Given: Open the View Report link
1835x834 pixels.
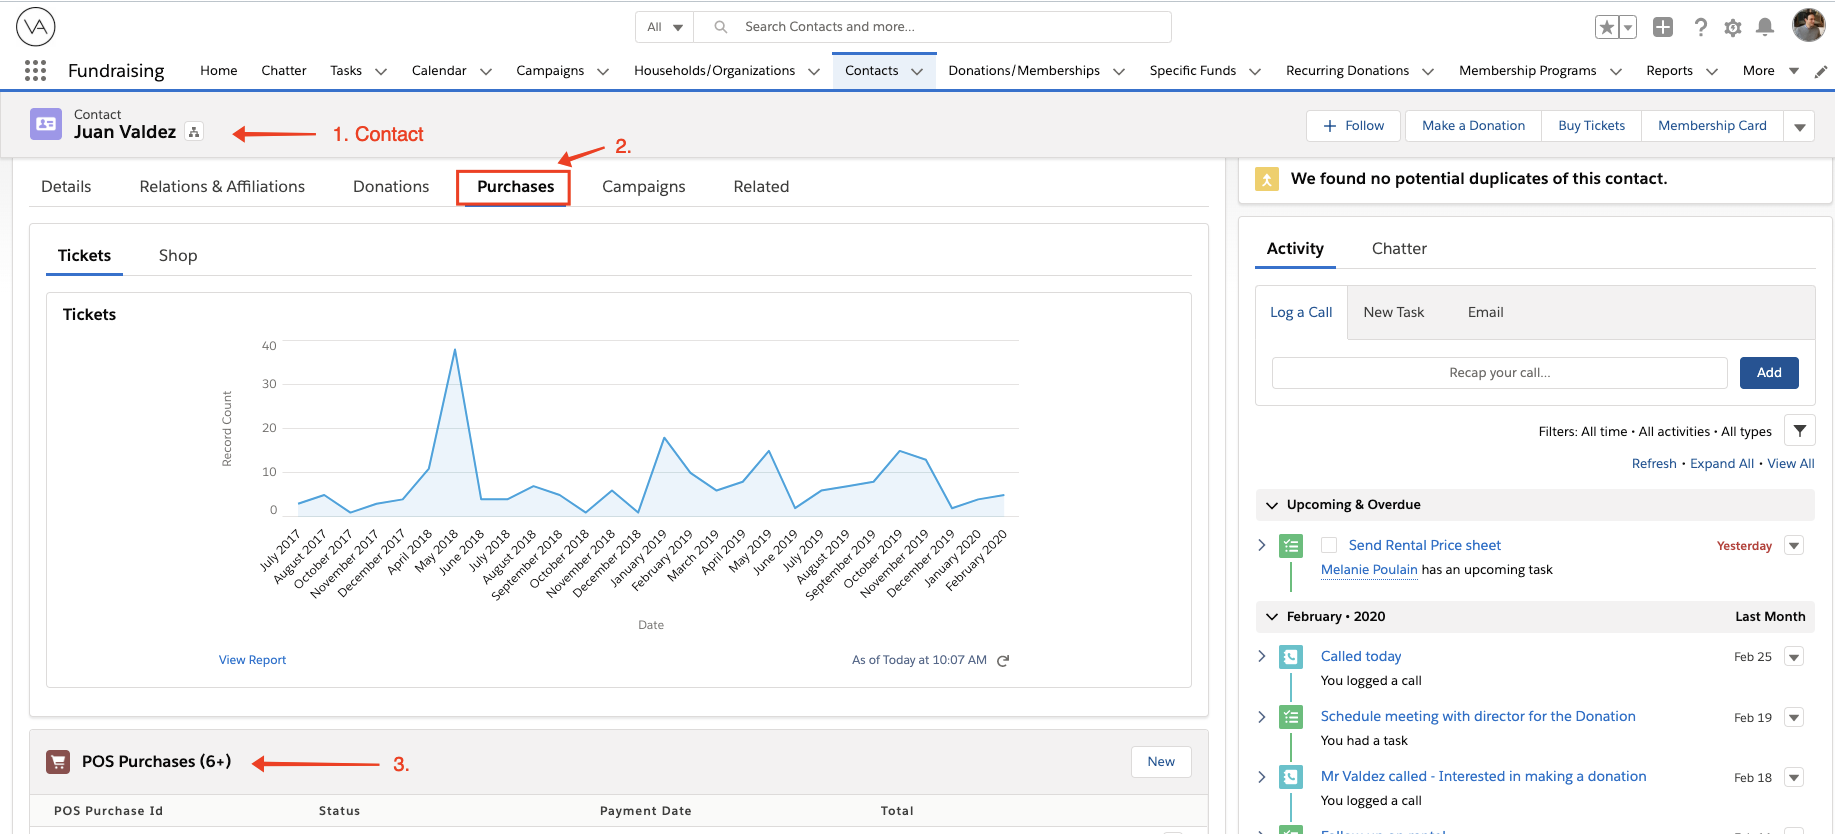Looking at the screenshot, I should click(x=252, y=660).
